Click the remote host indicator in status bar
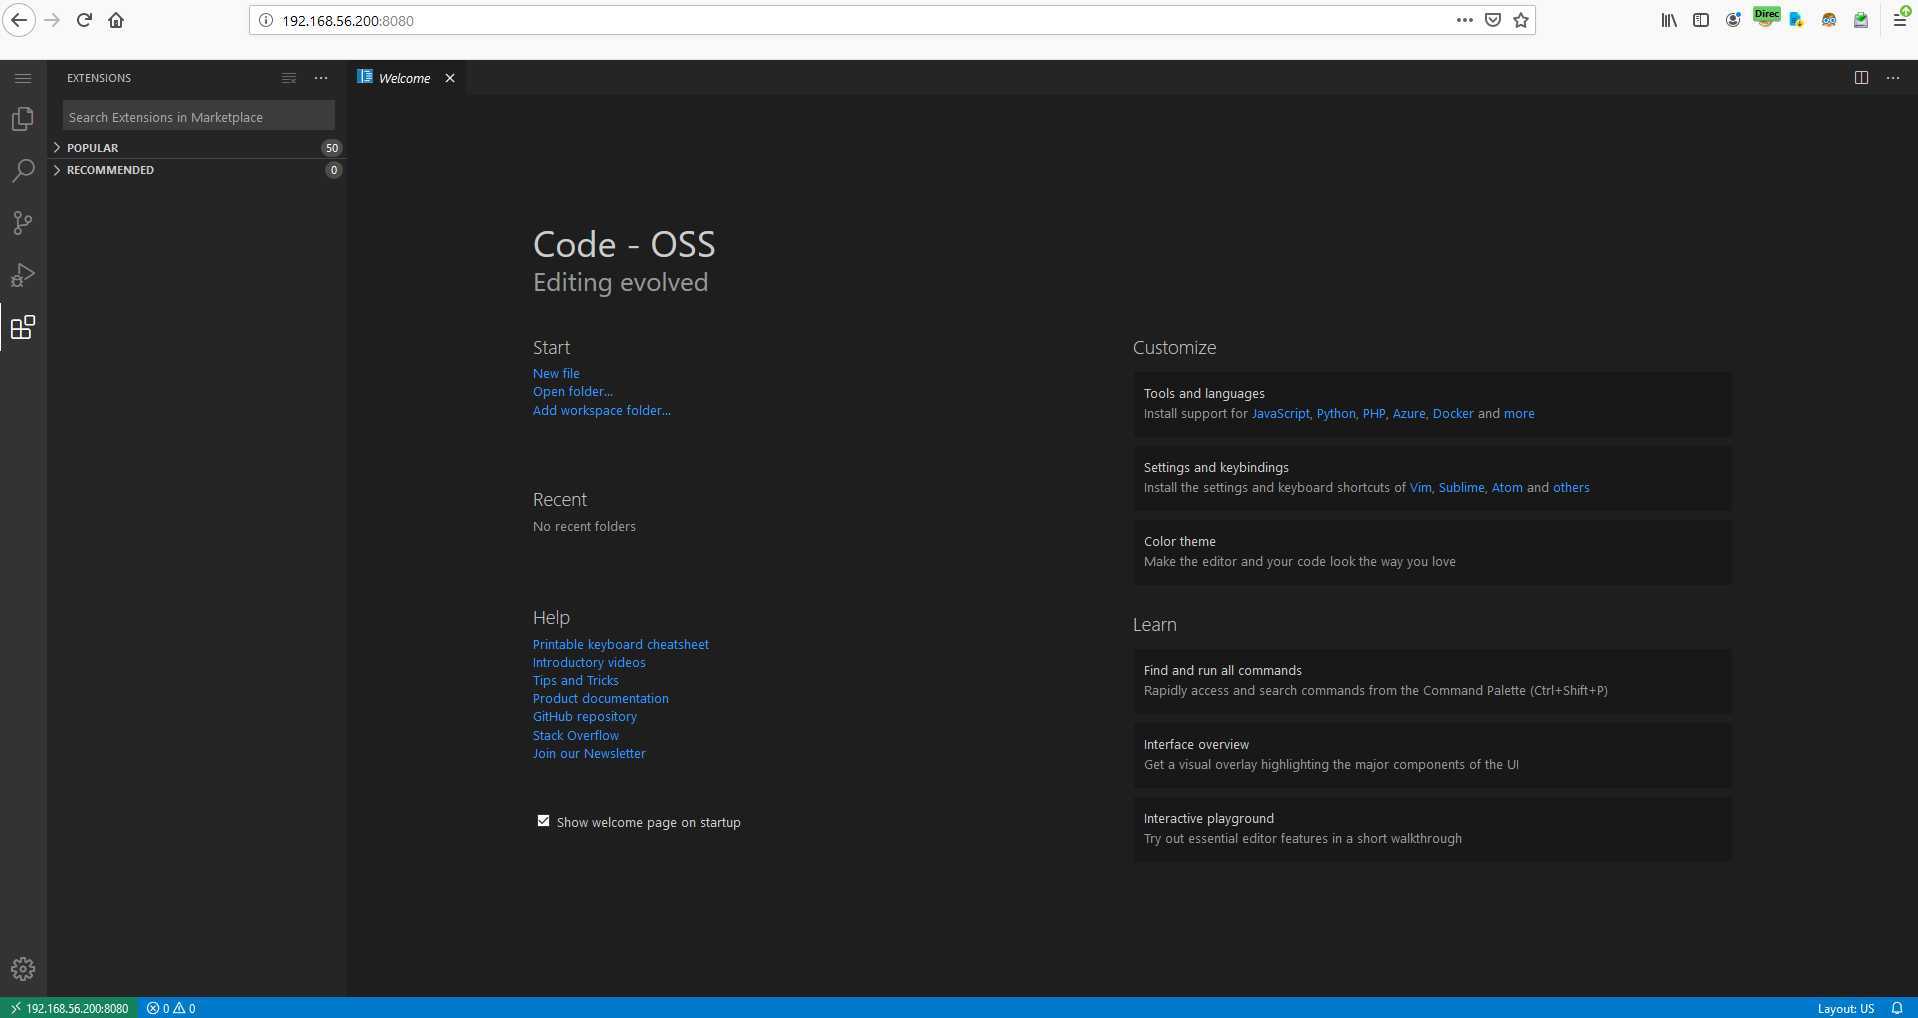 [x=69, y=1008]
